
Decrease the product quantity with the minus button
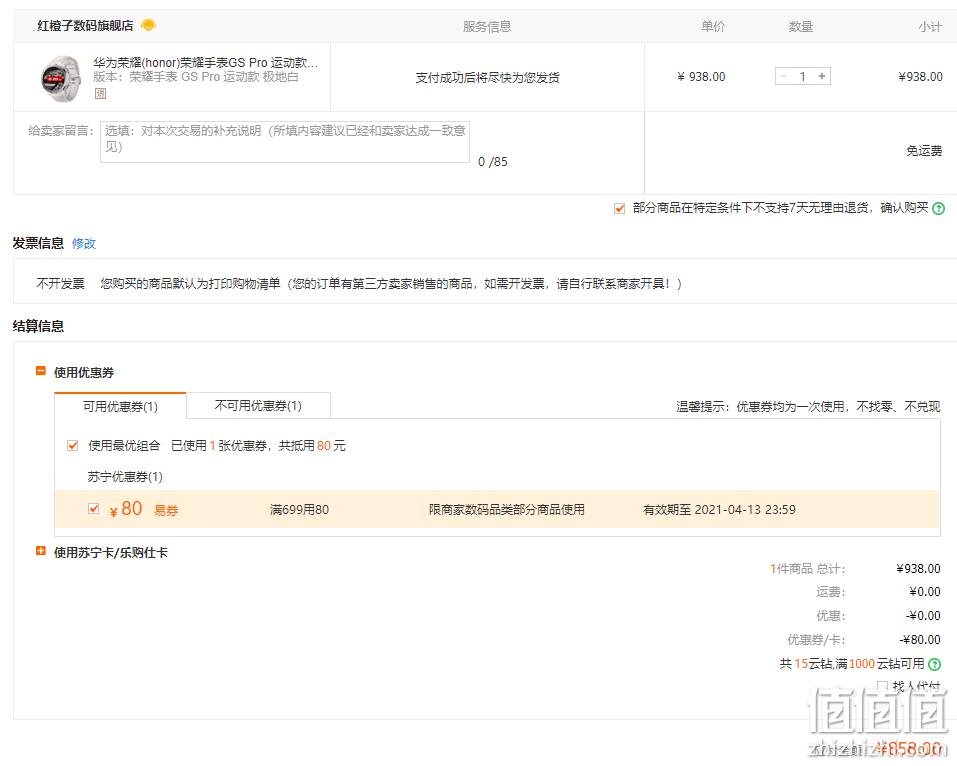click(784, 76)
